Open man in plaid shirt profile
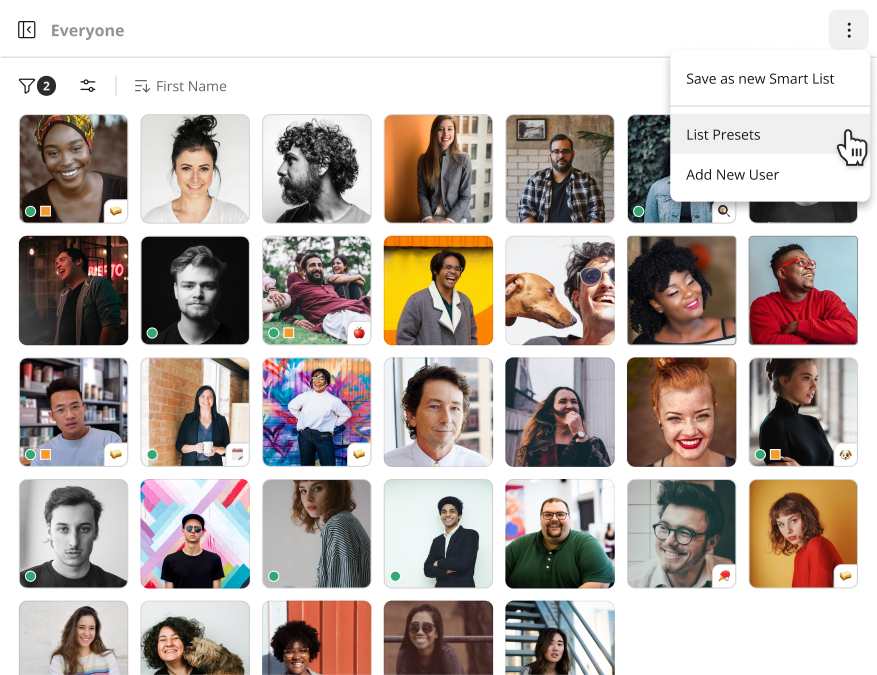 [x=560, y=168]
